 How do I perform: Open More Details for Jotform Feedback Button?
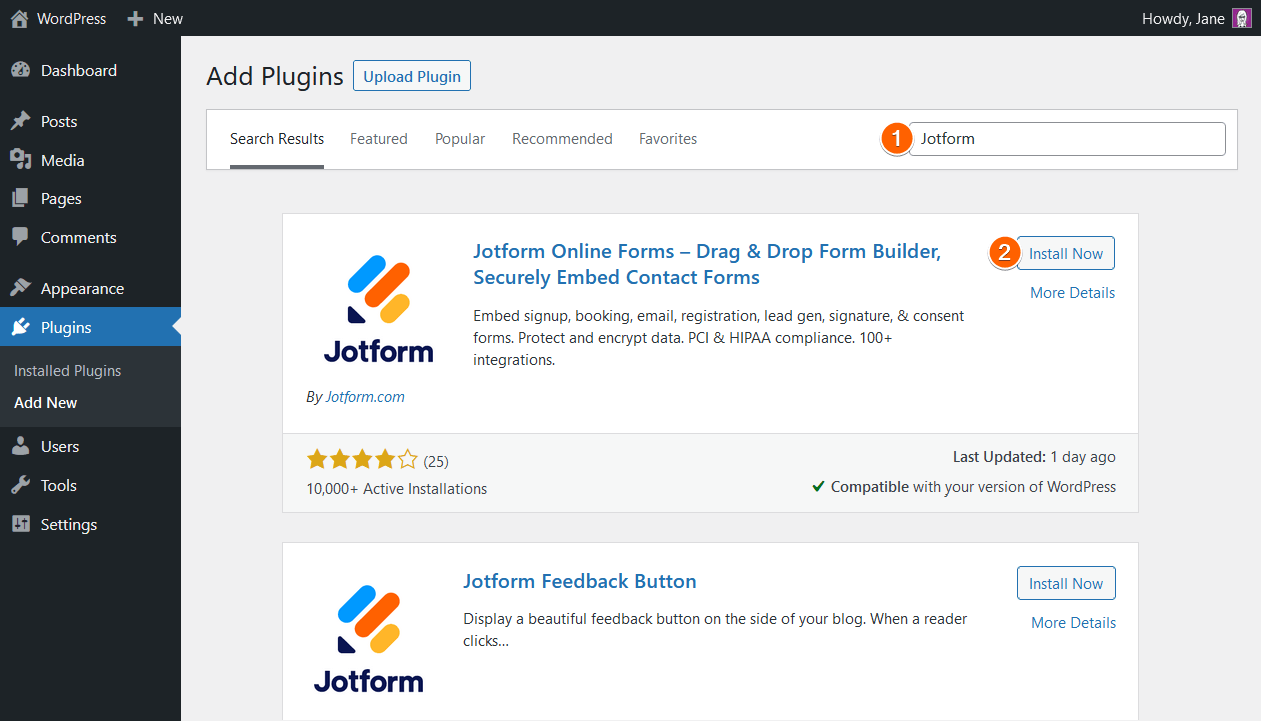1073,622
